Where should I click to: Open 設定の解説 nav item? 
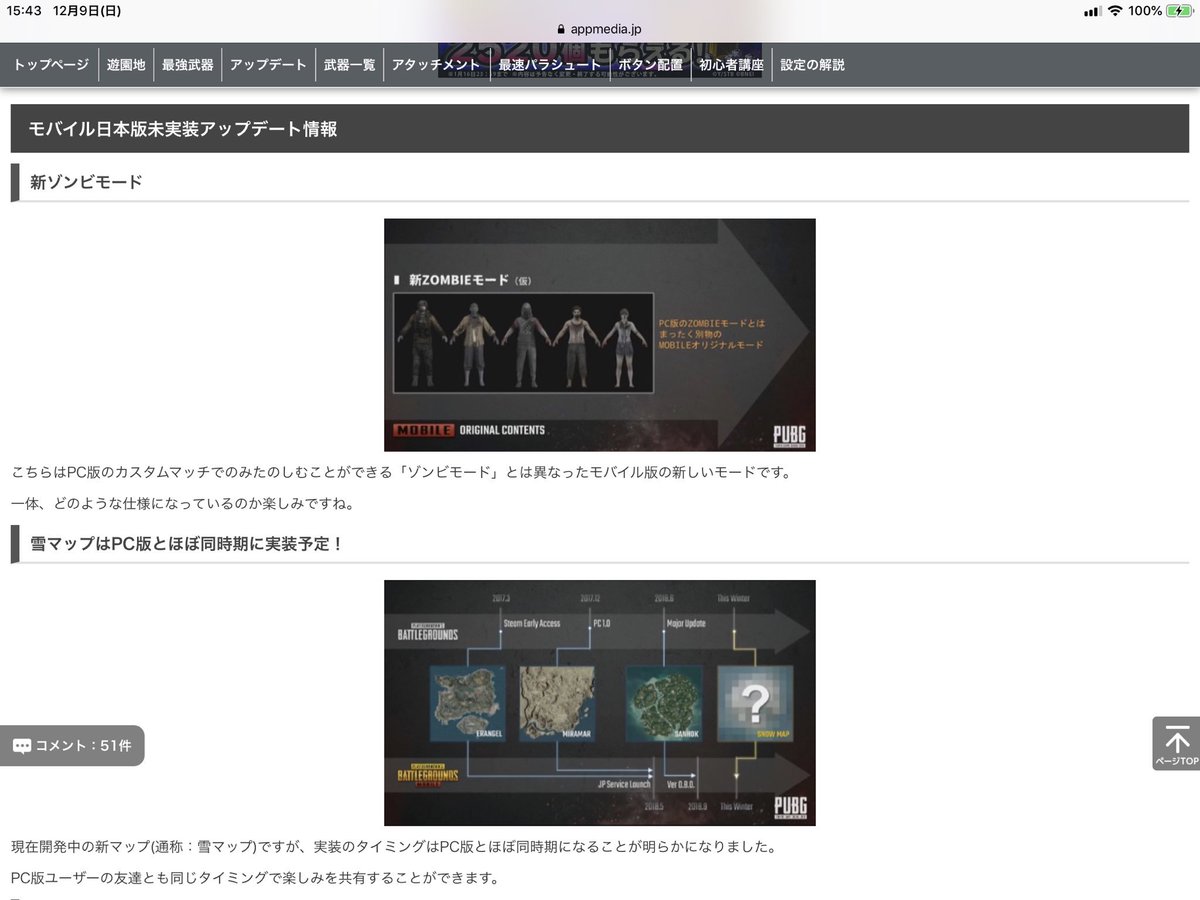812,65
